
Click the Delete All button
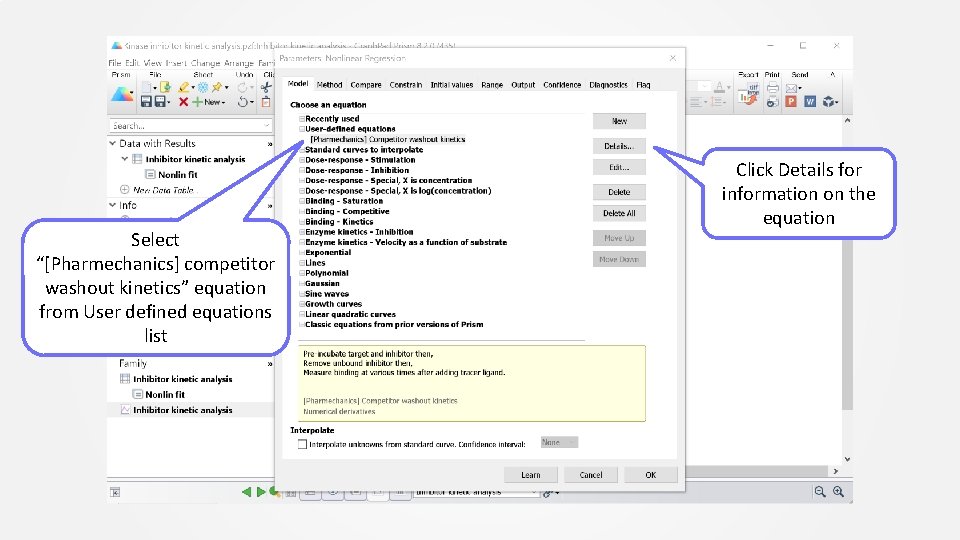tap(619, 213)
